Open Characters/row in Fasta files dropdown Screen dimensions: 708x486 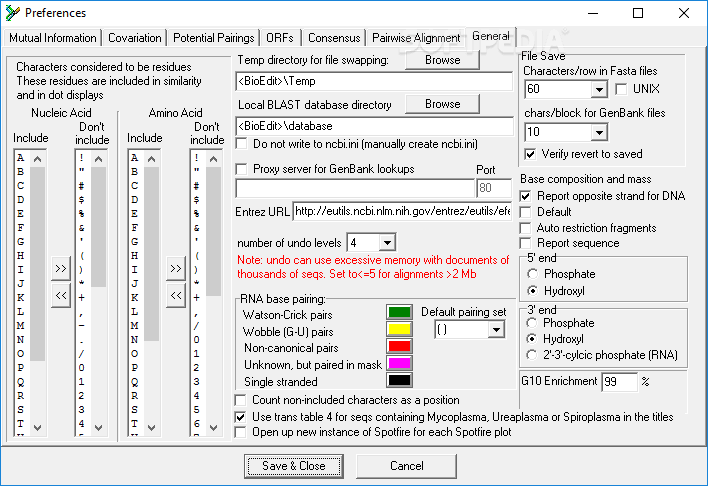[599, 89]
